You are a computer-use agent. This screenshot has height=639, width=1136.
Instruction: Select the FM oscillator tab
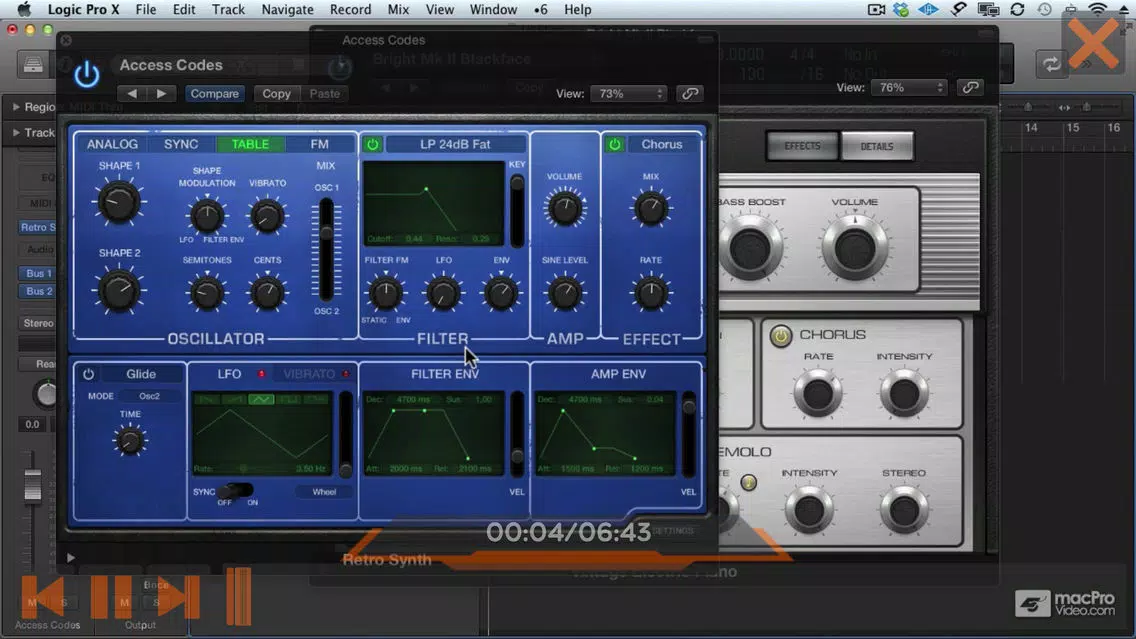tap(320, 144)
